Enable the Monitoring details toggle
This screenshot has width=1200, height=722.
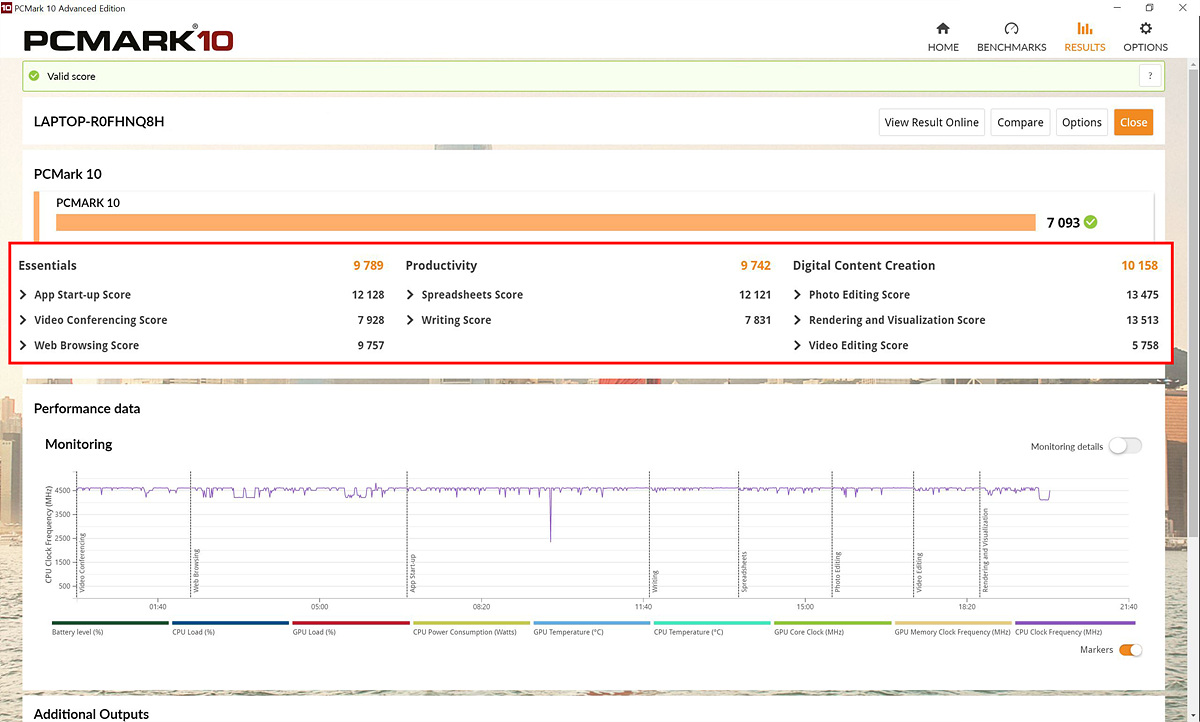coord(1124,446)
